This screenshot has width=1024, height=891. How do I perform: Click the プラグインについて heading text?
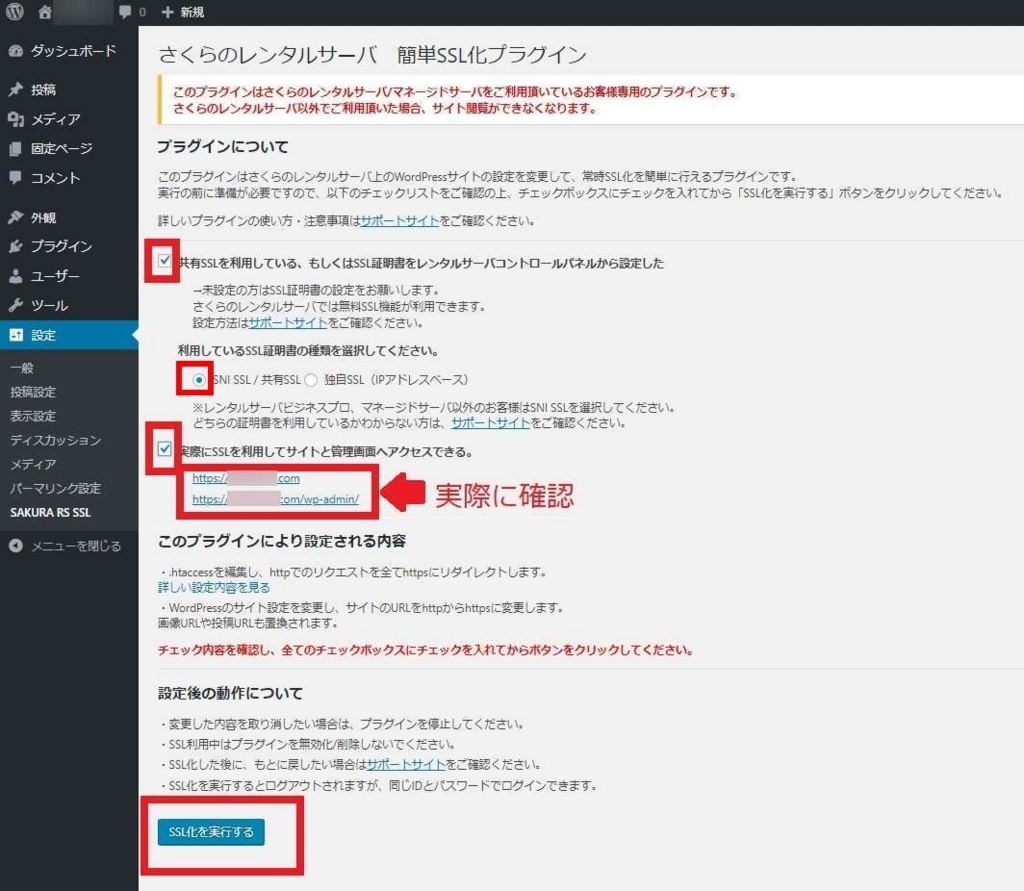click(223, 147)
